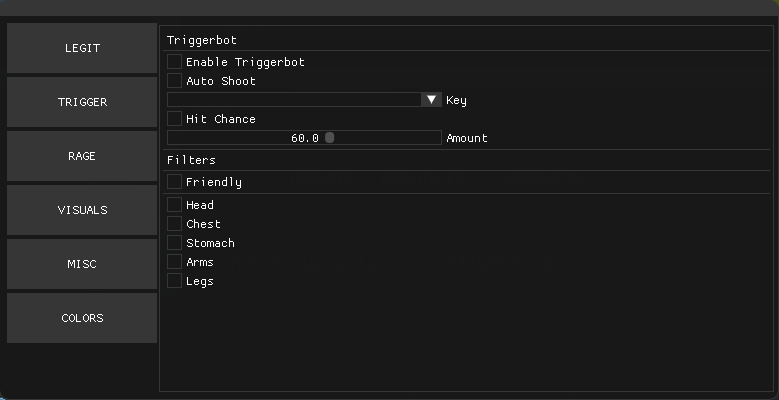Toggle the Auto Shoot checkbox
Viewport: 779px width, 400px height.
click(174, 81)
